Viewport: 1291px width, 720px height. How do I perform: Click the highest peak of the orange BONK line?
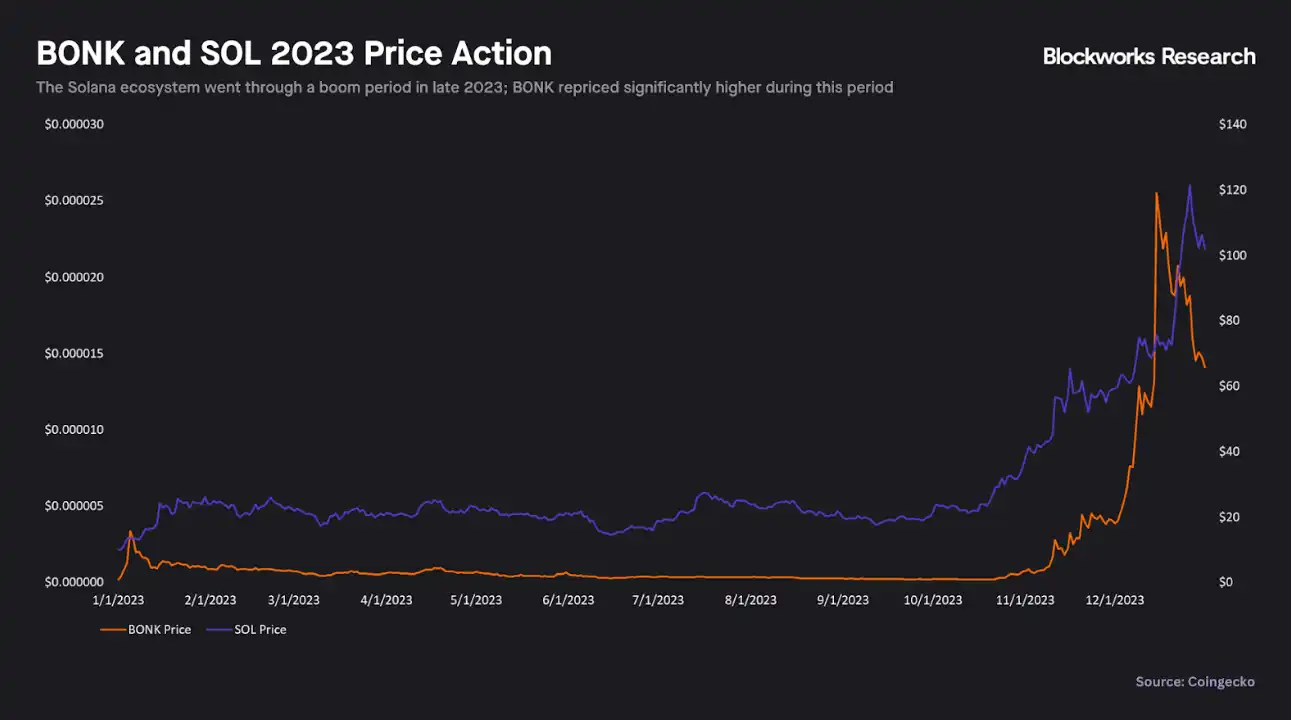tap(1157, 193)
